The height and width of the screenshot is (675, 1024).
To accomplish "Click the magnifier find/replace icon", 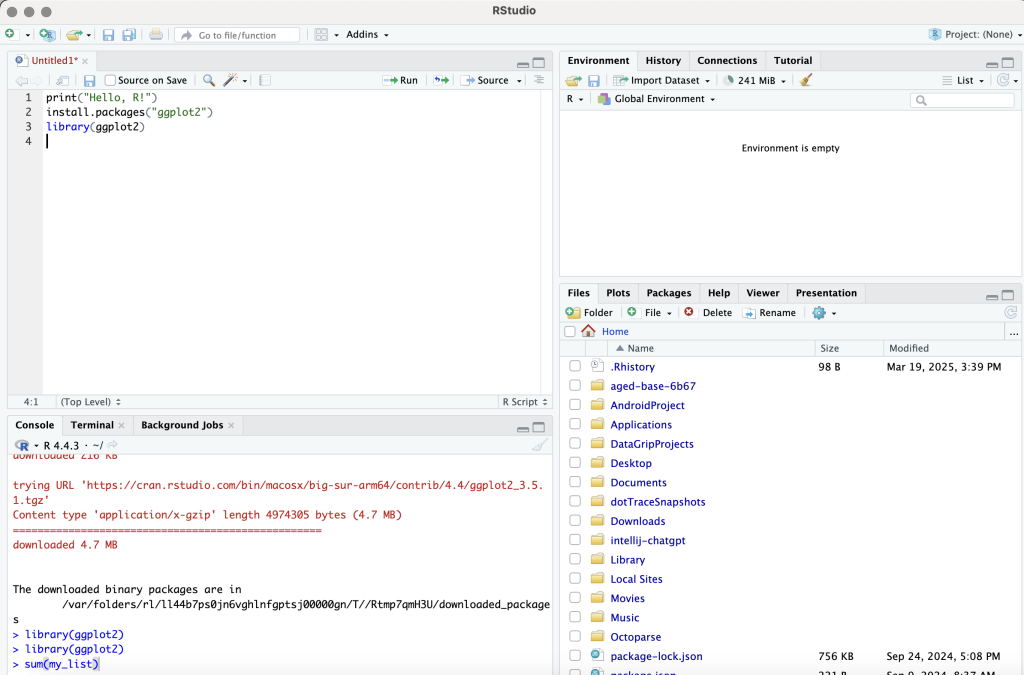I will point(209,80).
